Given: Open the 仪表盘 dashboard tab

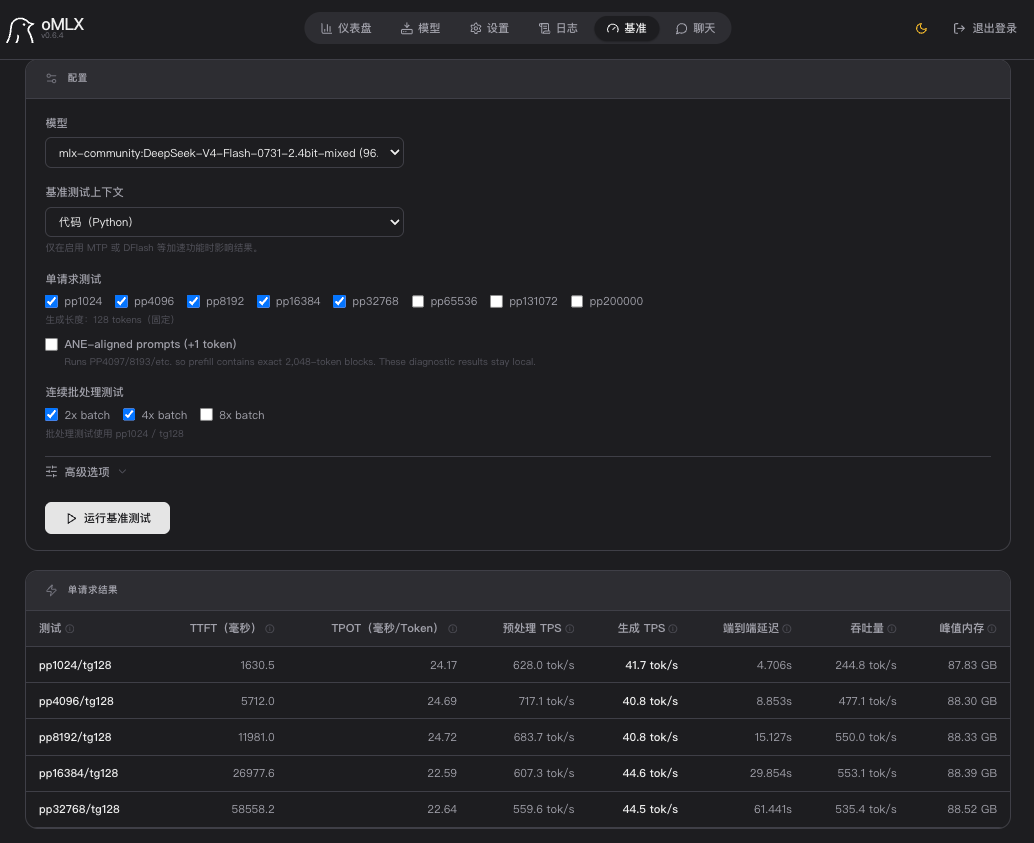Looking at the screenshot, I should (346, 28).
